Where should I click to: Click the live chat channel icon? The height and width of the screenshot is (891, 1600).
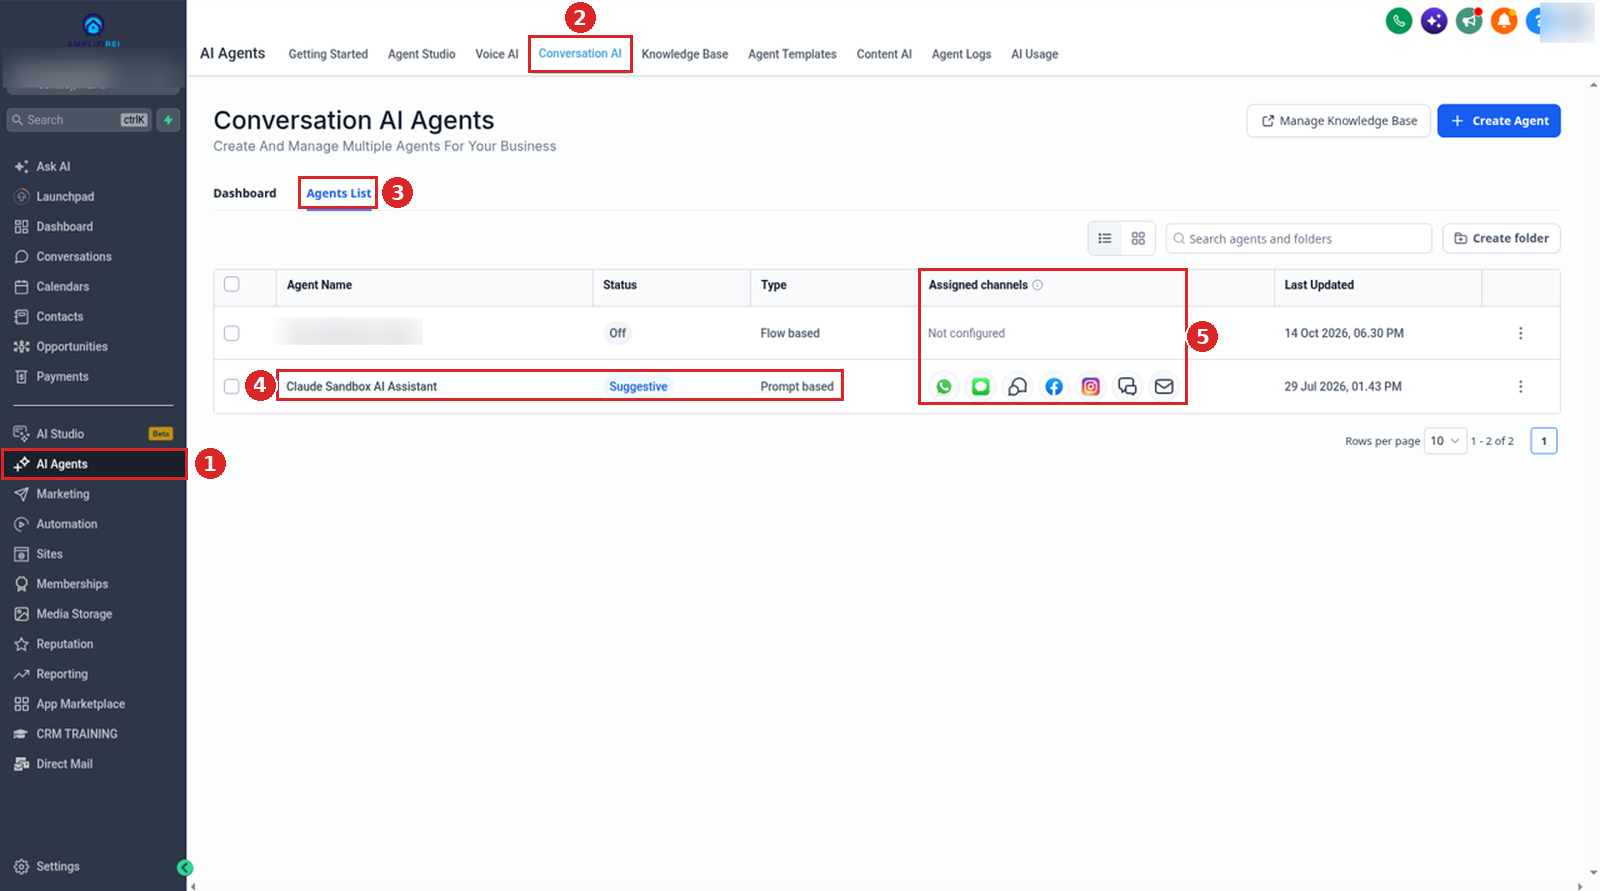tap(1127, 386)
